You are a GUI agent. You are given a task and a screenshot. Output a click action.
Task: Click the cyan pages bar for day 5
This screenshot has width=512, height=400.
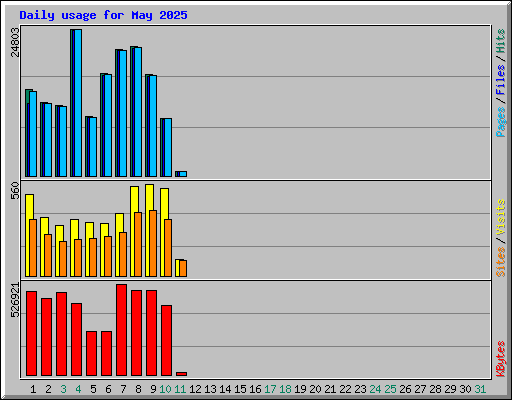(93, 147)
